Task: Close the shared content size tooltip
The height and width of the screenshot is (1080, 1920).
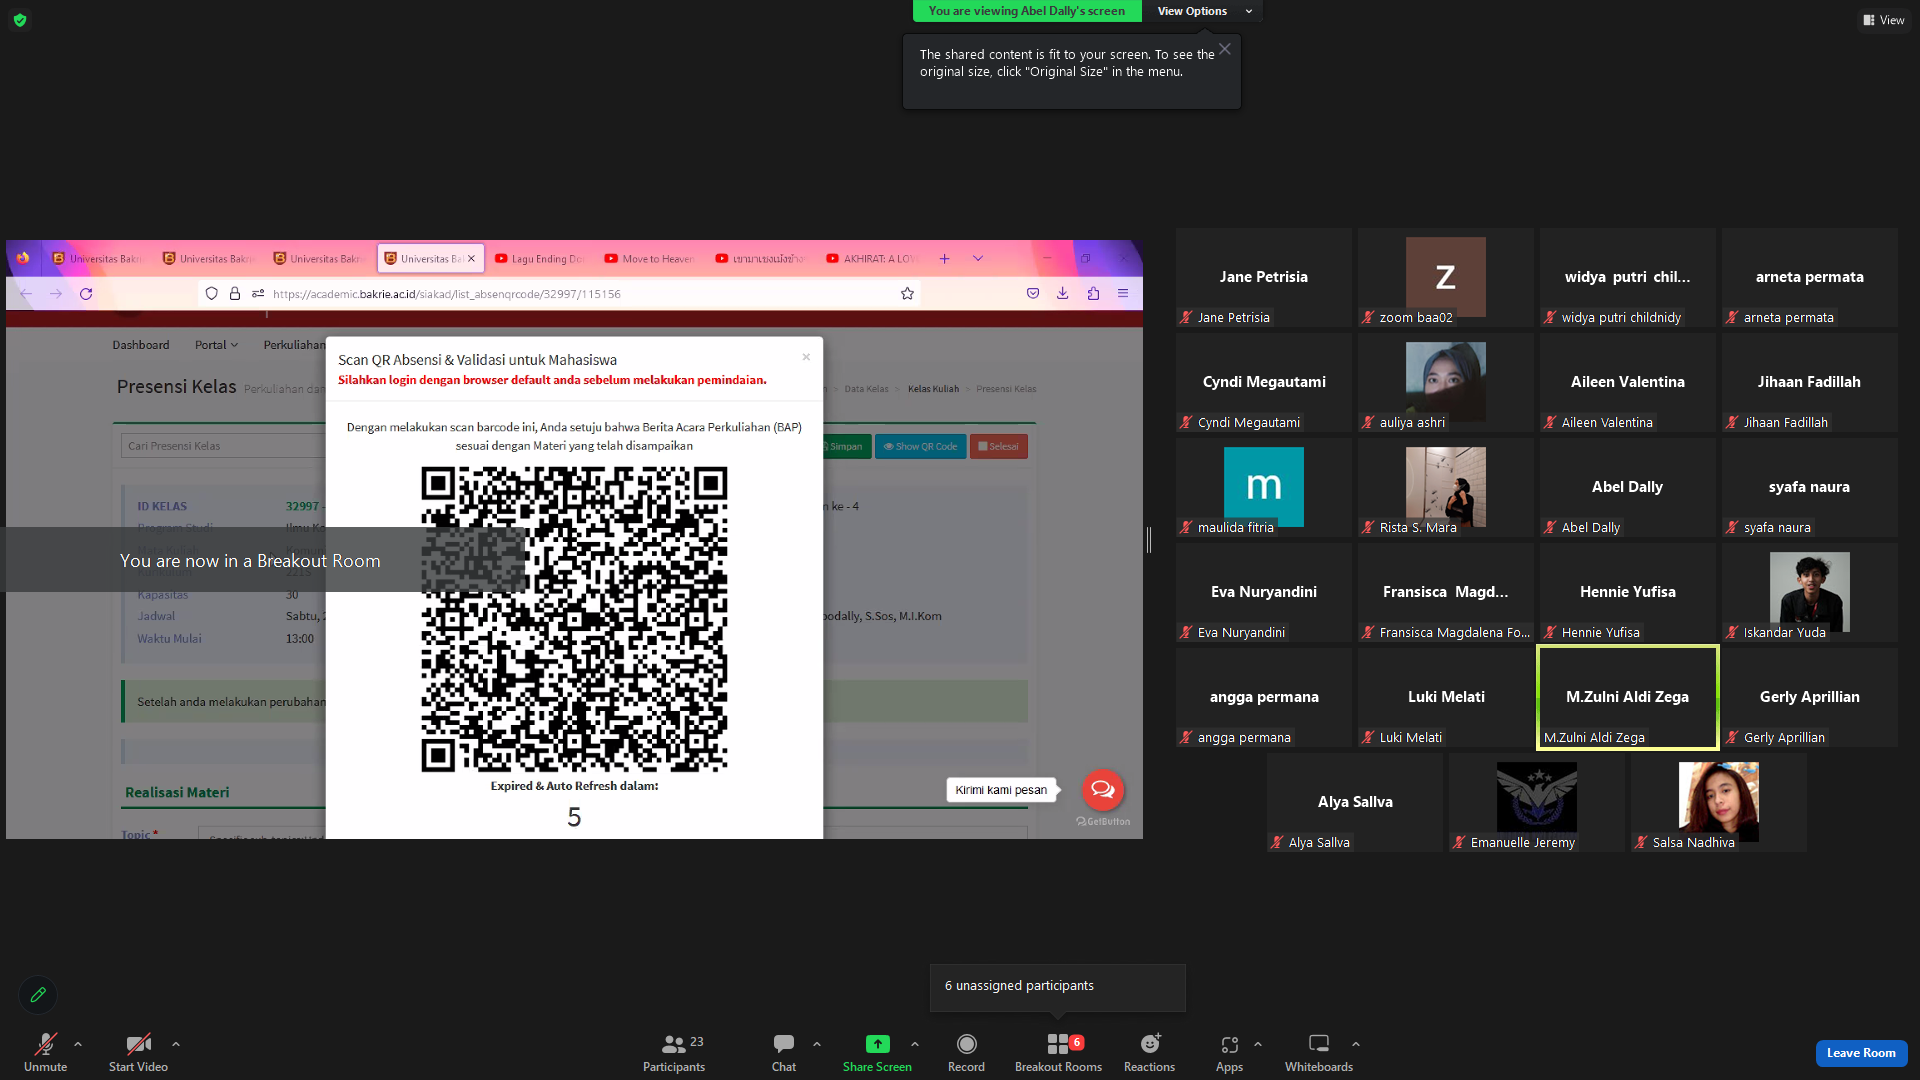Action: (x=1225, y=49)
